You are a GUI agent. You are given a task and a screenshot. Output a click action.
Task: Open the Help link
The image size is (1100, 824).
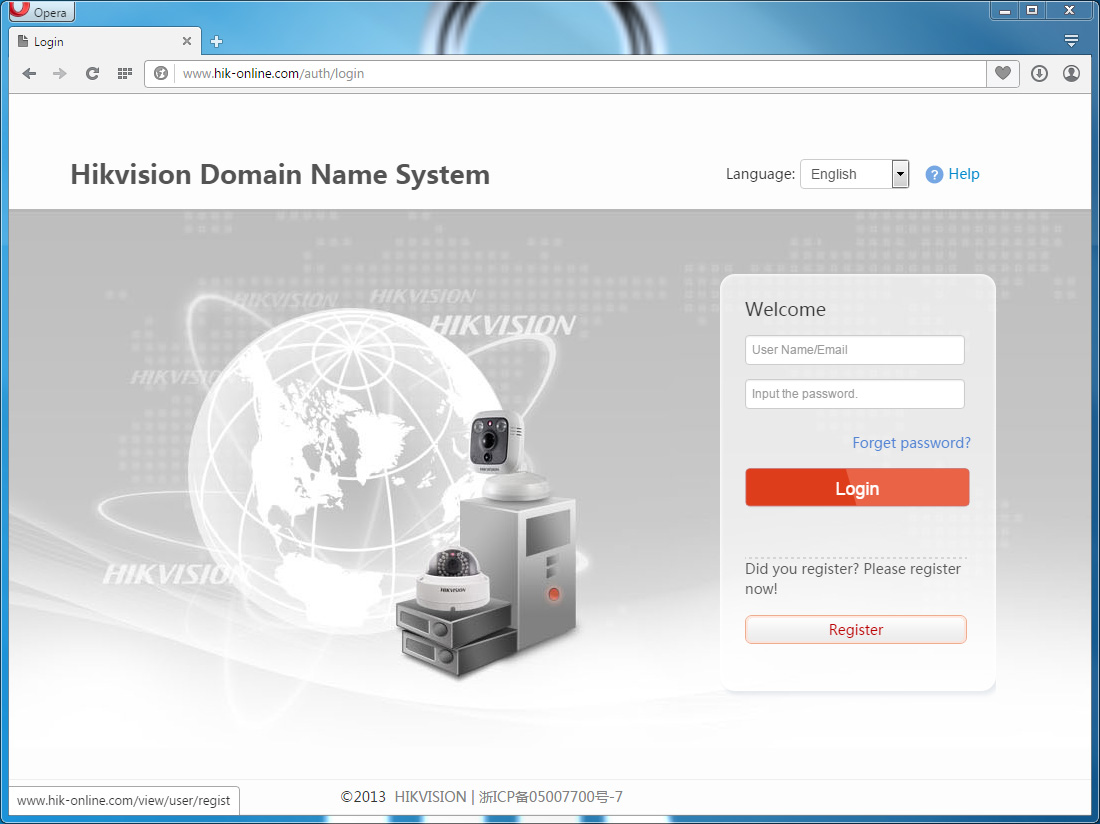[964, 174]
